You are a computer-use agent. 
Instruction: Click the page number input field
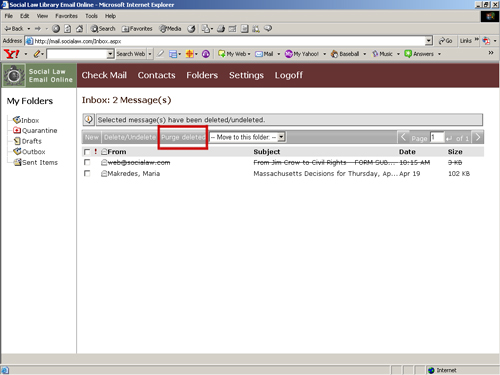pyautogui.click(x=437, y=137)
